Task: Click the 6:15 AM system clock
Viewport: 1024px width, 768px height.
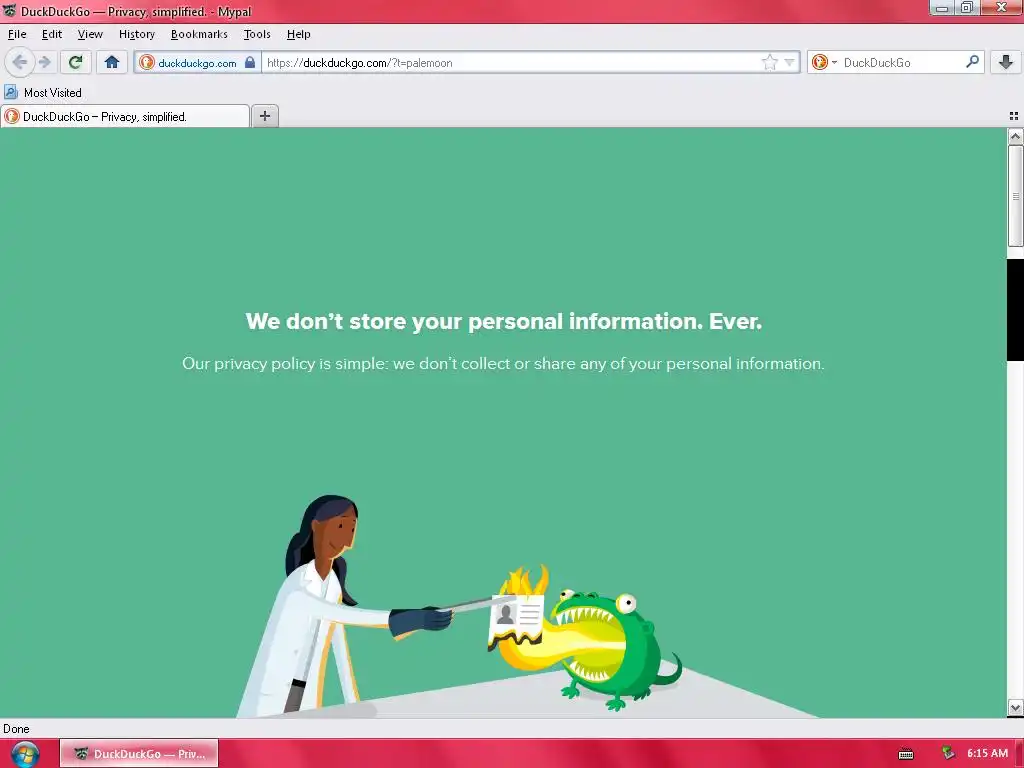Action: tap(987, 753)
